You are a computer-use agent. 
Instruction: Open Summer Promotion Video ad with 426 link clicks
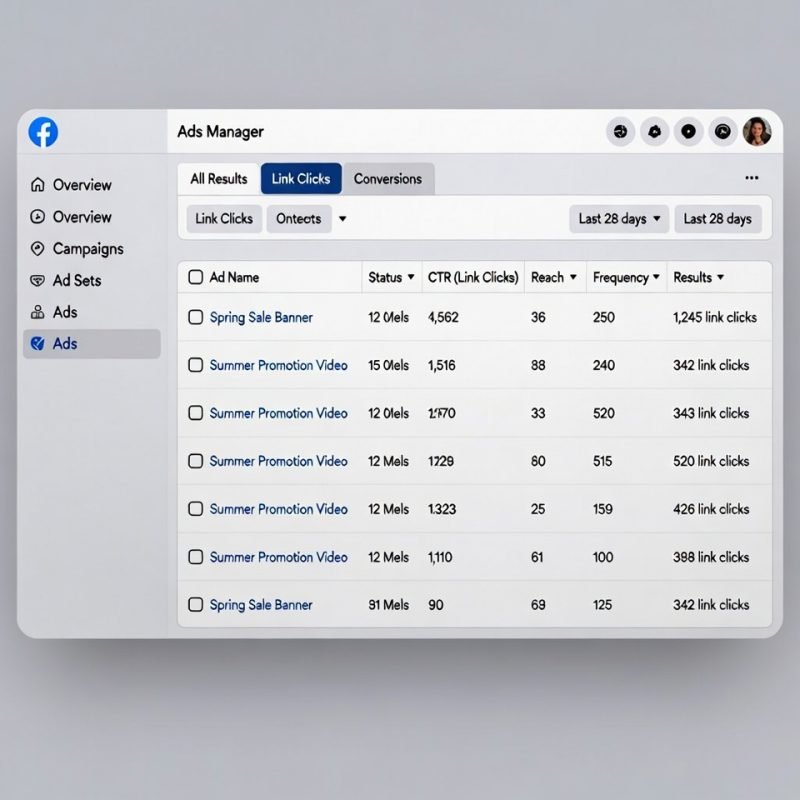[279, 509]
